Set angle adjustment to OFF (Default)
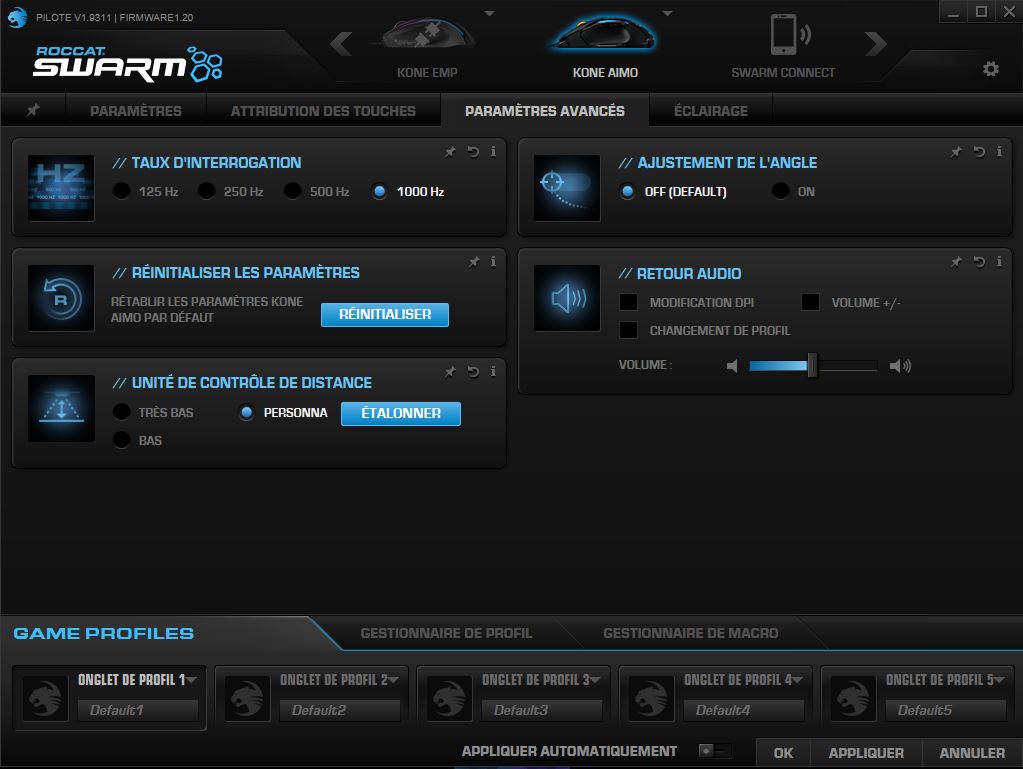The height and width of the screenshot is (769, 1023). pyautogui.click(x=627, y=192)
